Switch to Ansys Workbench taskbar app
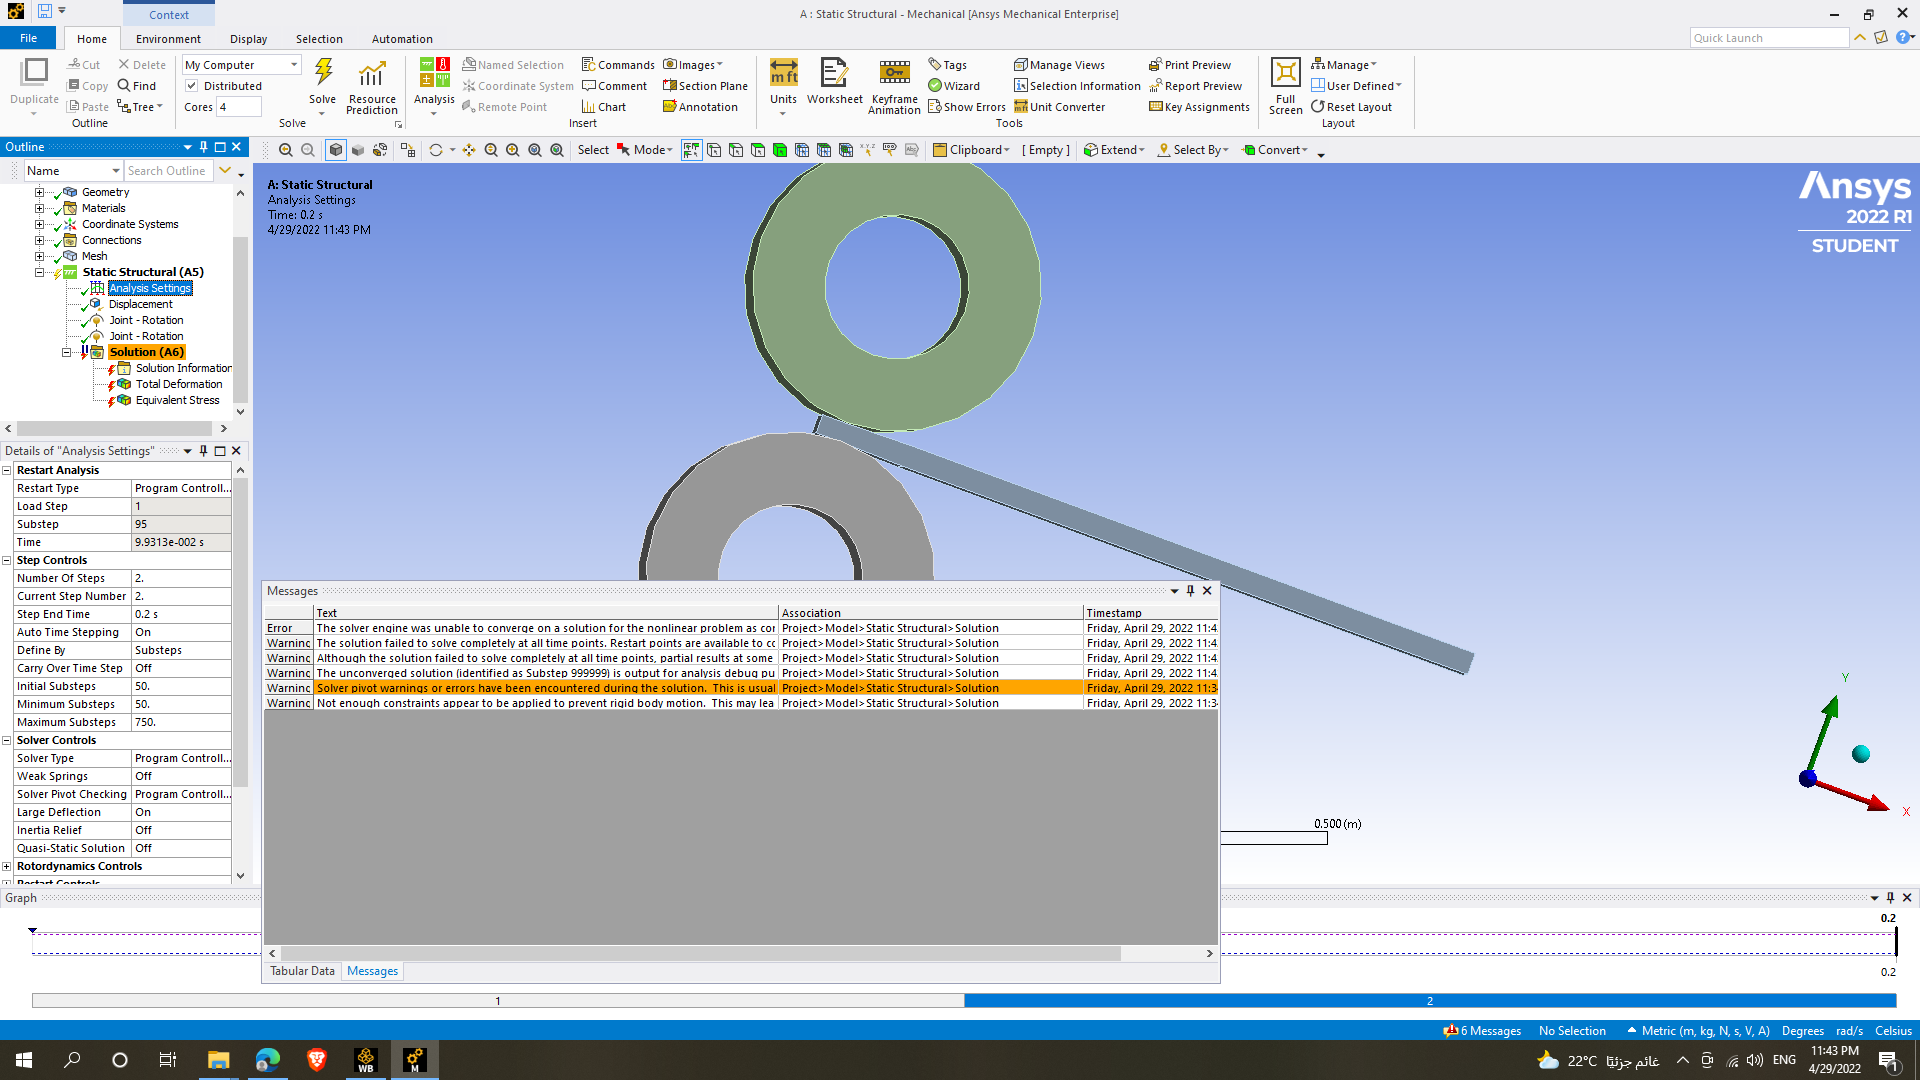This screenshot has width=1920, height=1080. coord(366,1060)
